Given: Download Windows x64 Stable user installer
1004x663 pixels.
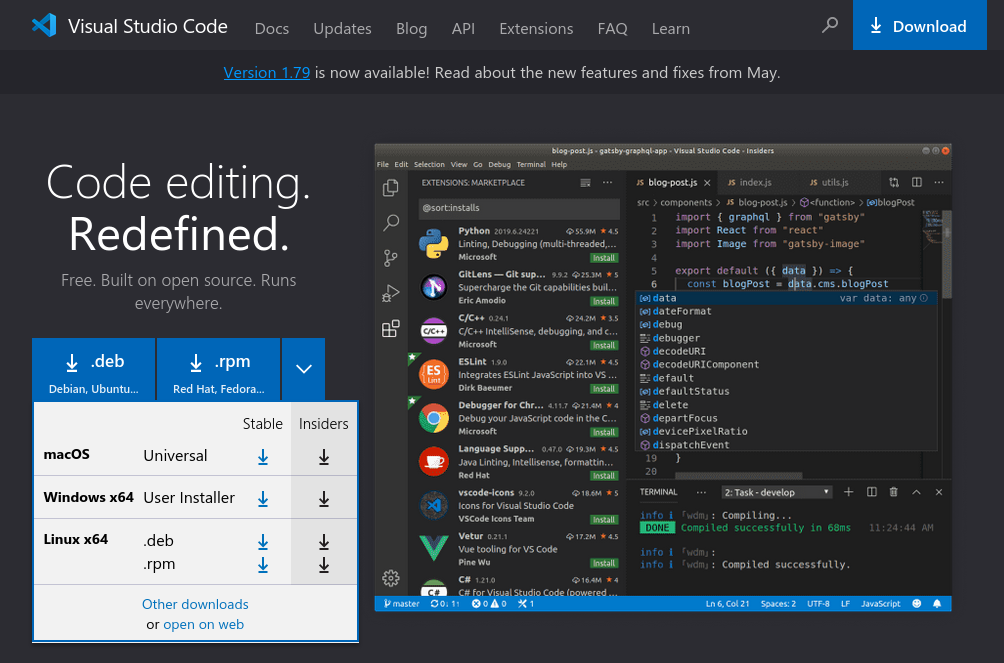Looking at the screenshot, I should (263, 498).
